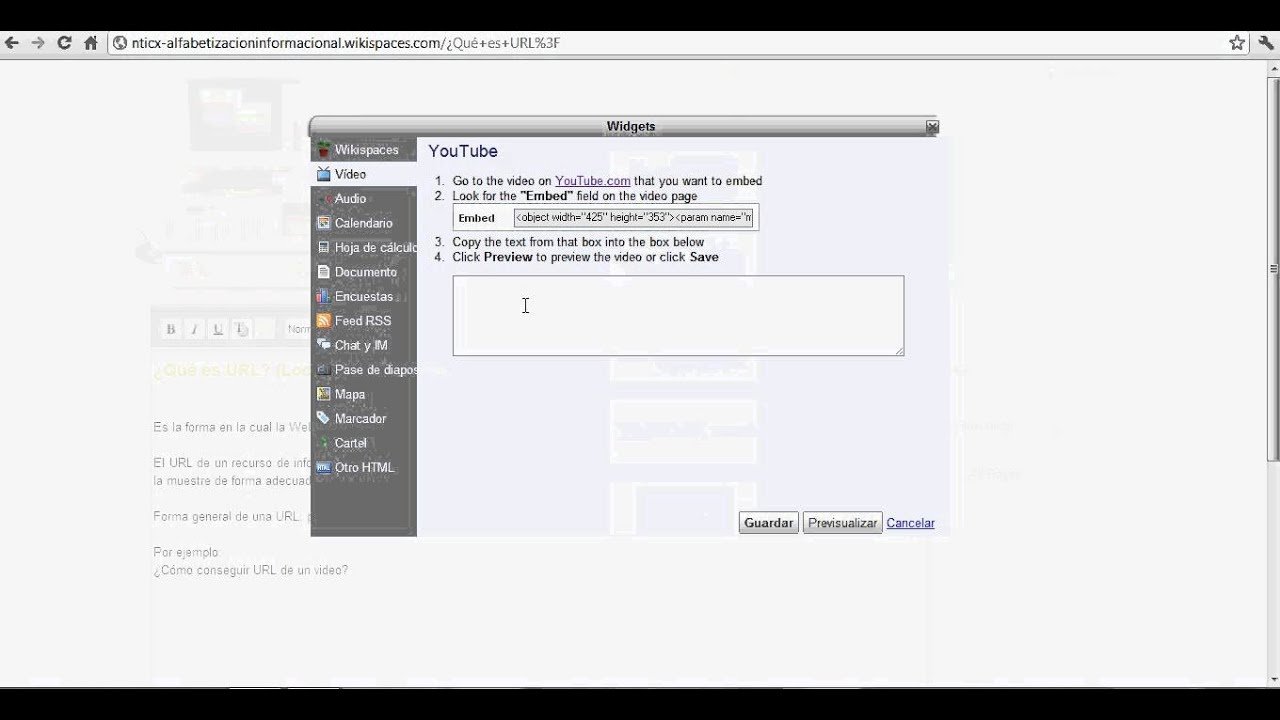
Task: Select Mapa widget category
Action: [364, 395]
